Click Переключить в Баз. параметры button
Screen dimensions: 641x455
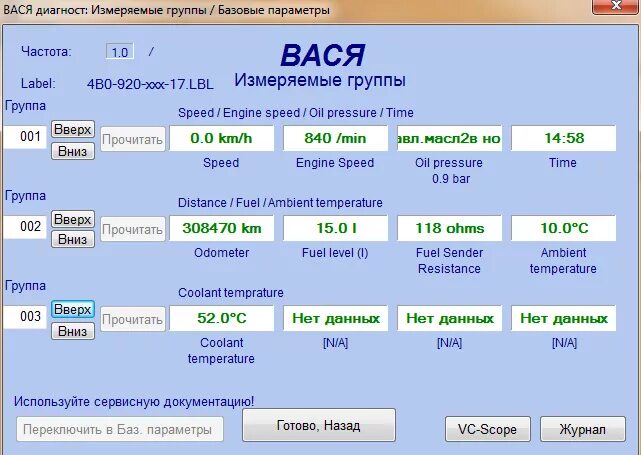tap(120, 429)
